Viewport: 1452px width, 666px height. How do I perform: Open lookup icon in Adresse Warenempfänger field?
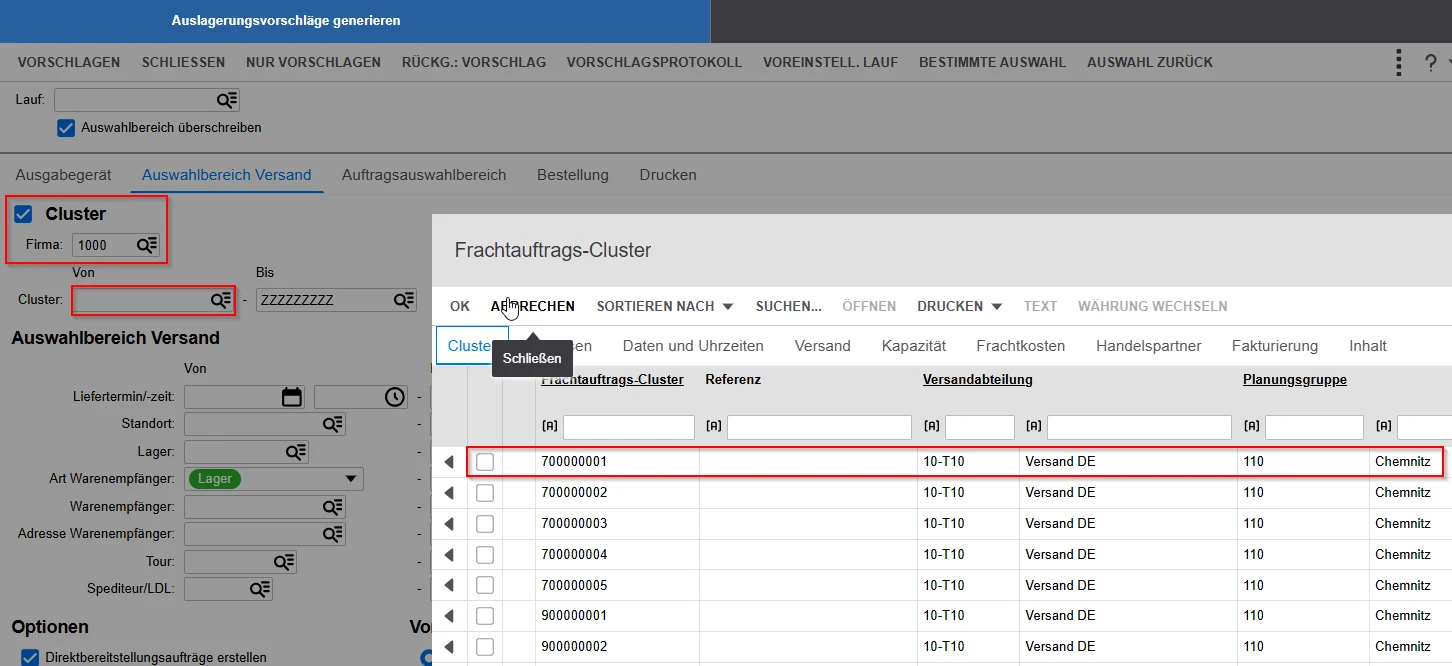click(x=333, y=534)
